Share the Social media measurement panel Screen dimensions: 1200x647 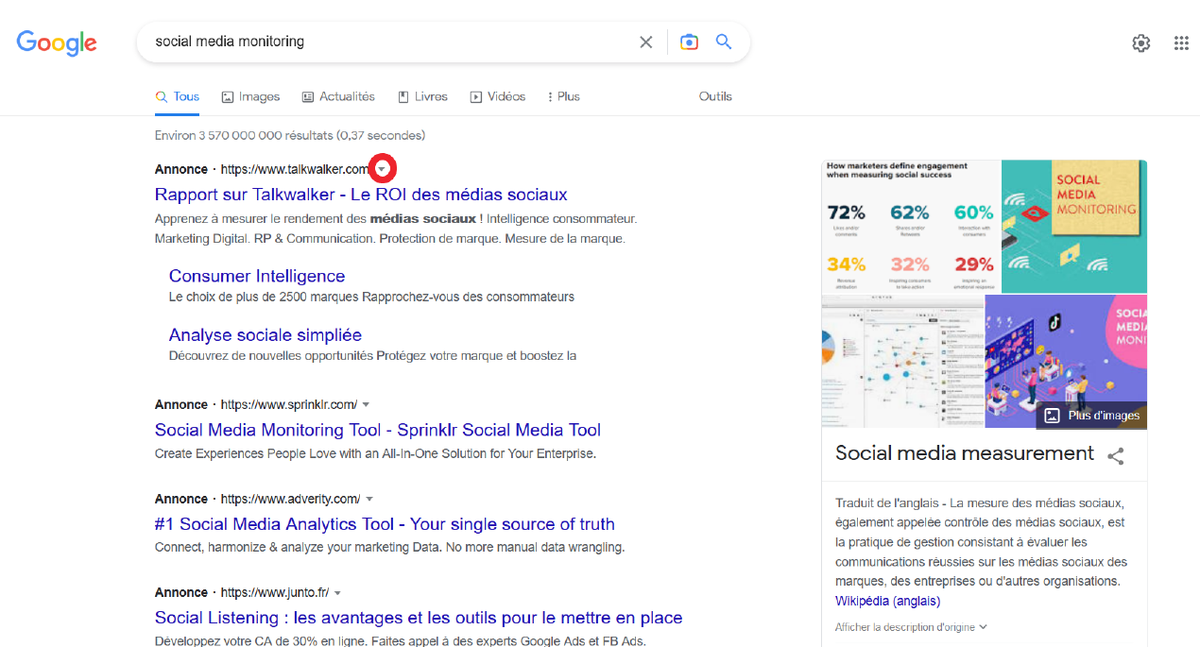pos(1116,456)
